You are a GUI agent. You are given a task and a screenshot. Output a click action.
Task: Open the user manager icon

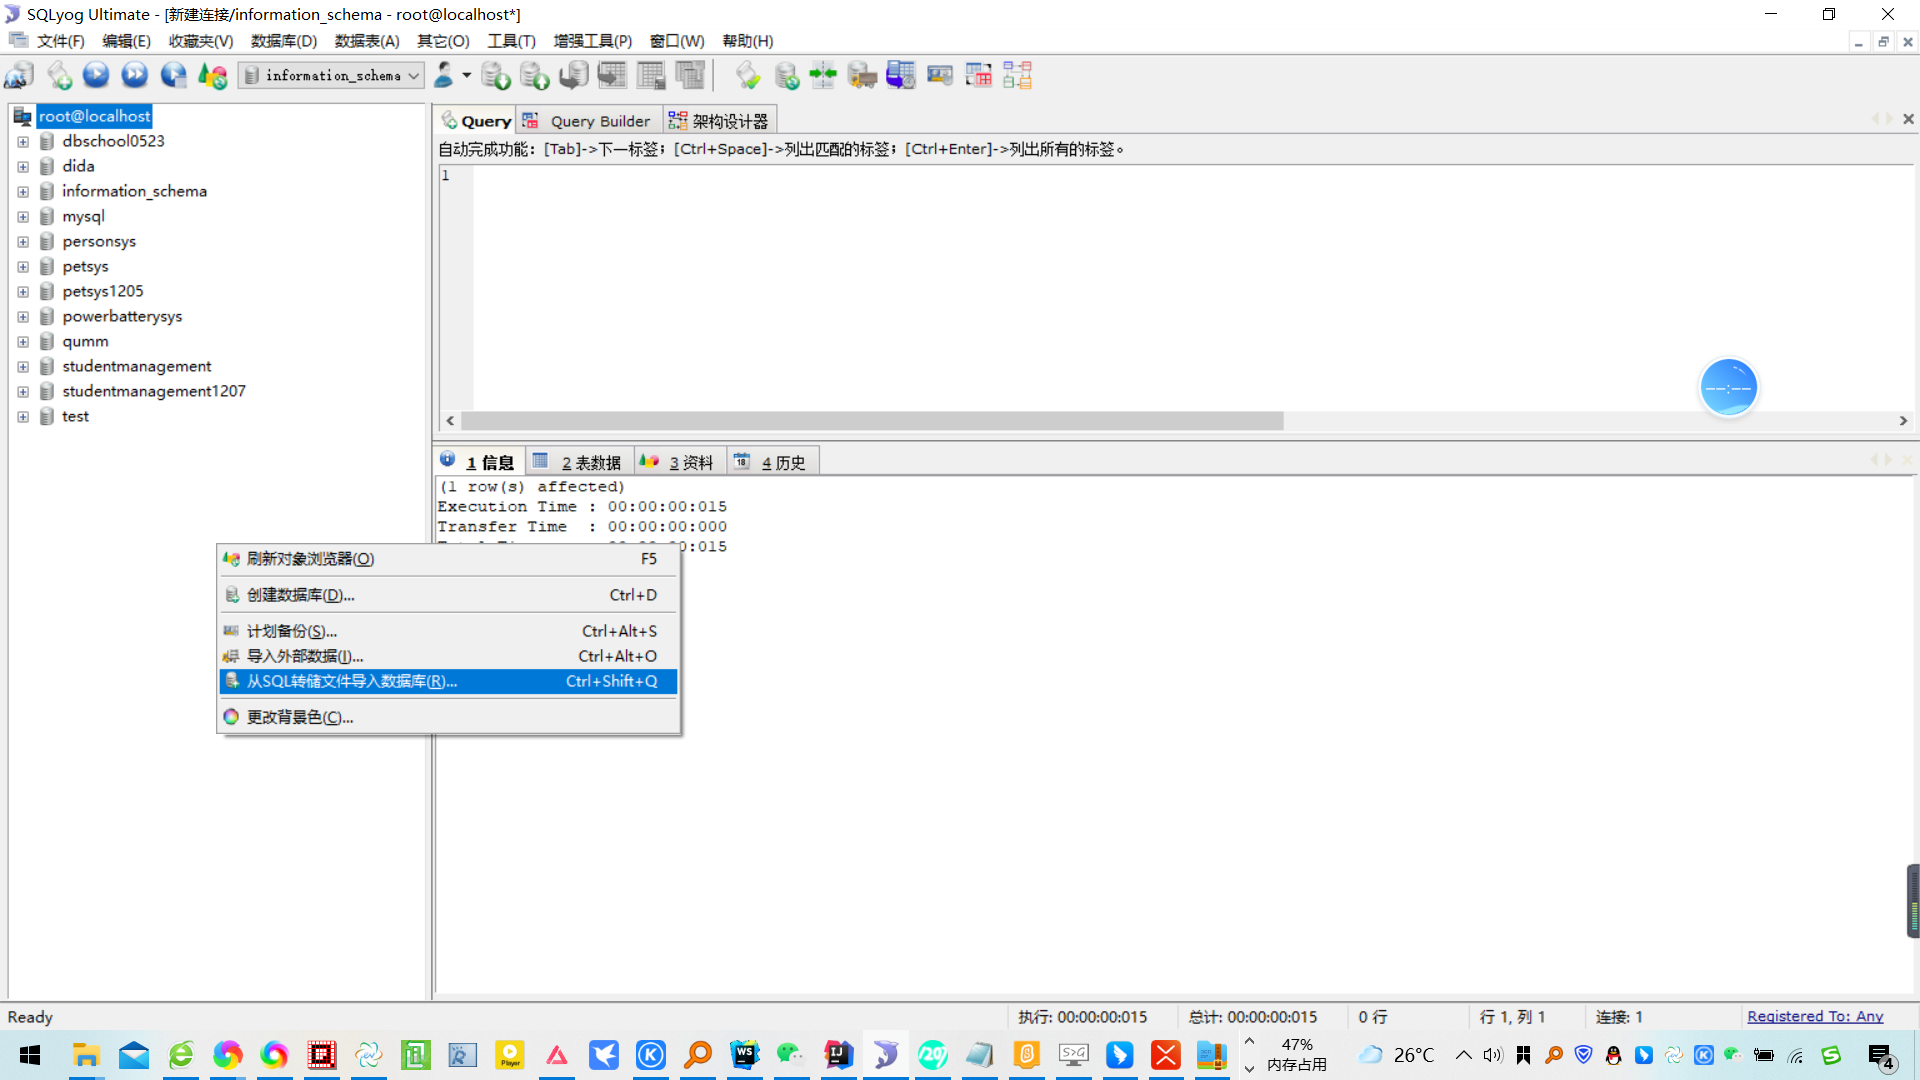pyautogui.click(x=444, y=75)
